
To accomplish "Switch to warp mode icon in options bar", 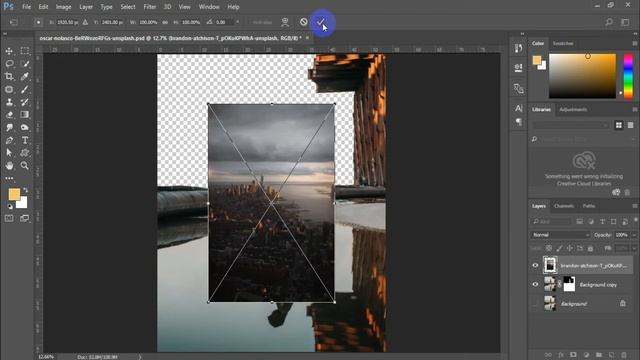I will pos(285,22).
